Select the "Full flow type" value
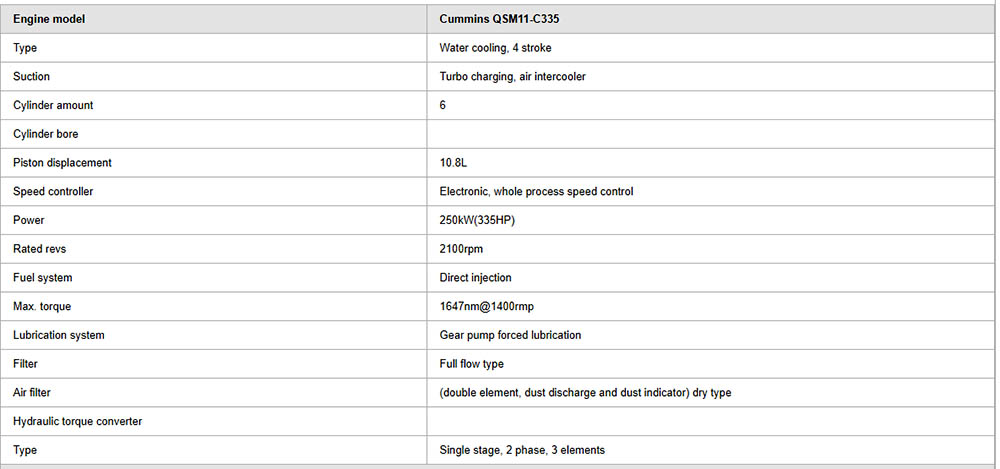This screenshot has height=469, width=1000. click(471, 364)
